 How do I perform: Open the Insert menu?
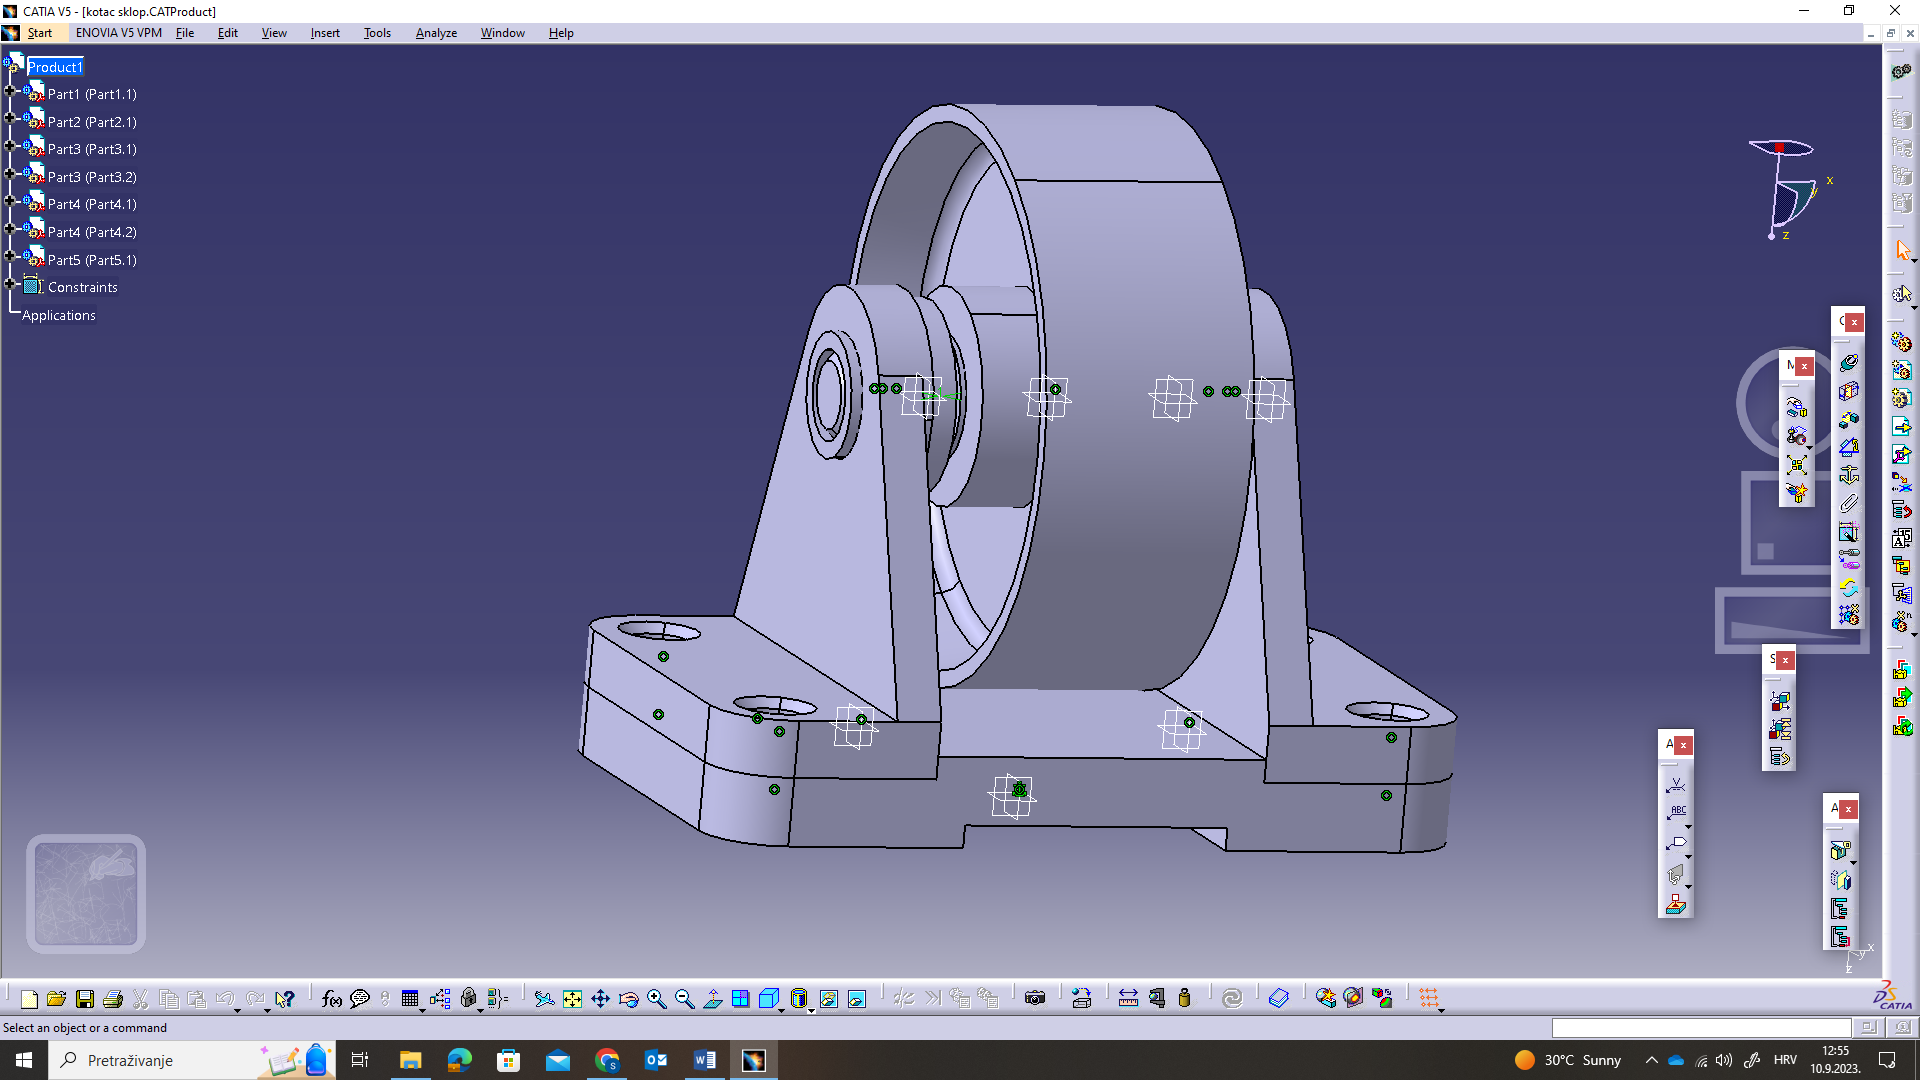click(325, 33)
